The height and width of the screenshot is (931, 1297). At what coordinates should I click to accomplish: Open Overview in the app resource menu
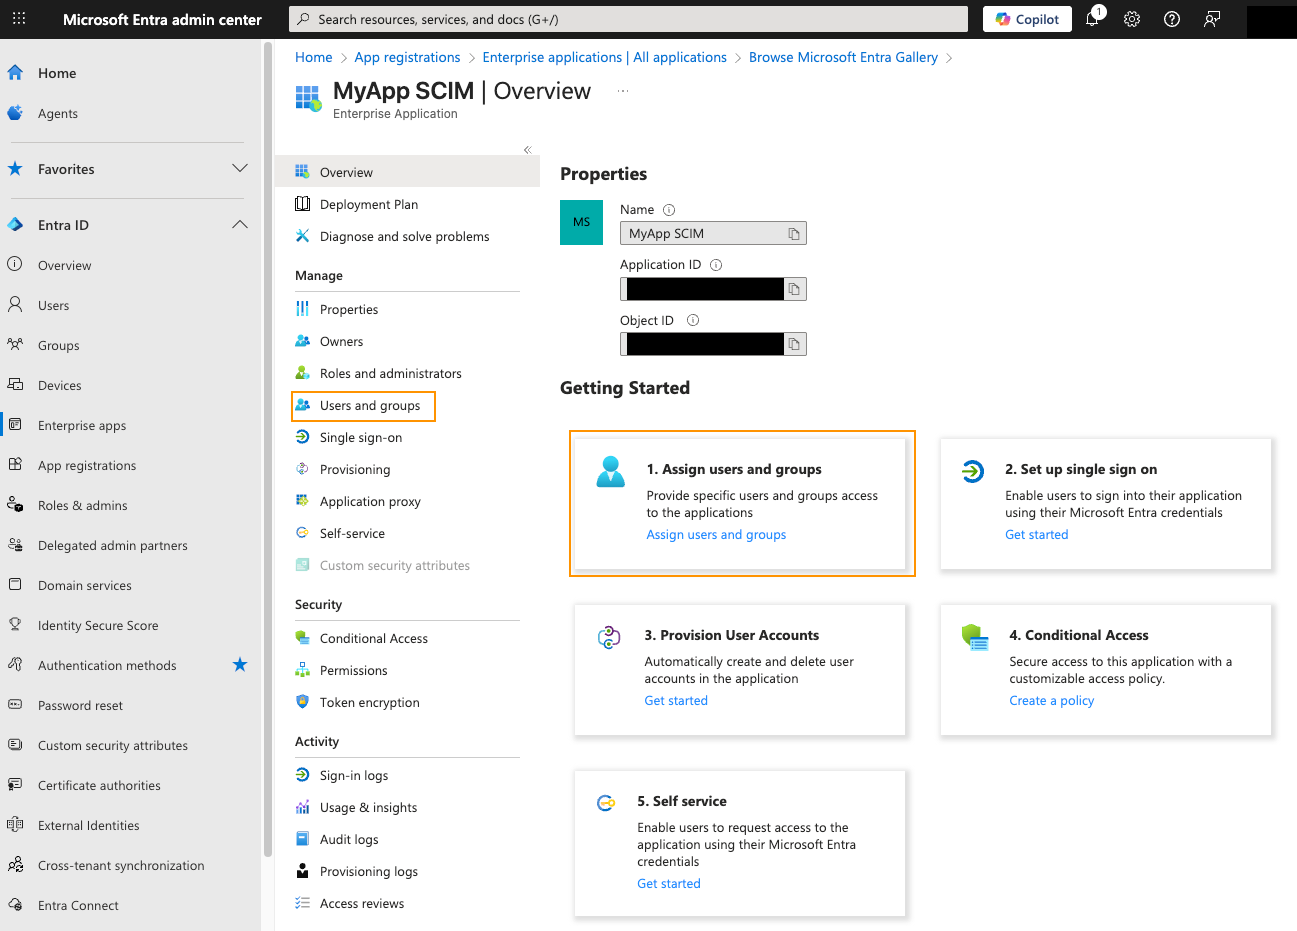tap(407, 172)
